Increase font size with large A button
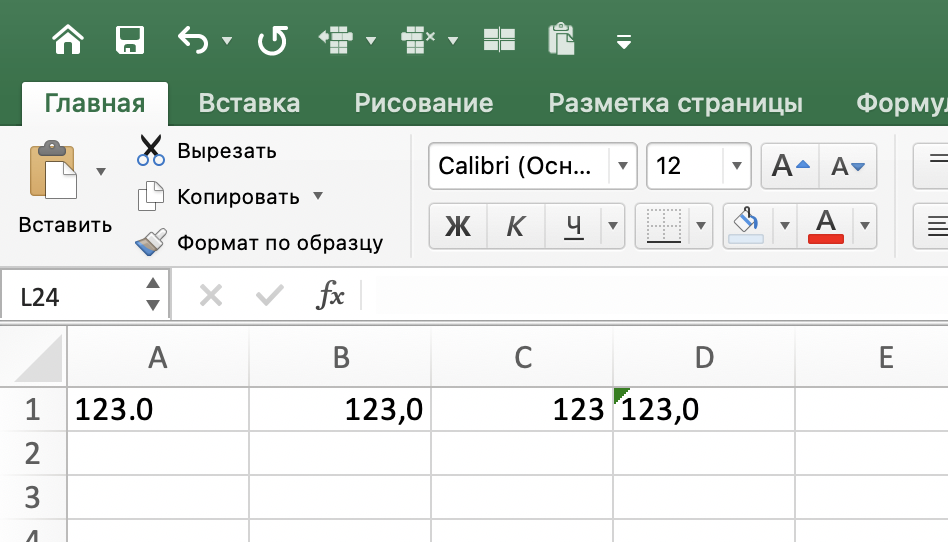Viewport: 948px width, 542px height. click(790, 166)
